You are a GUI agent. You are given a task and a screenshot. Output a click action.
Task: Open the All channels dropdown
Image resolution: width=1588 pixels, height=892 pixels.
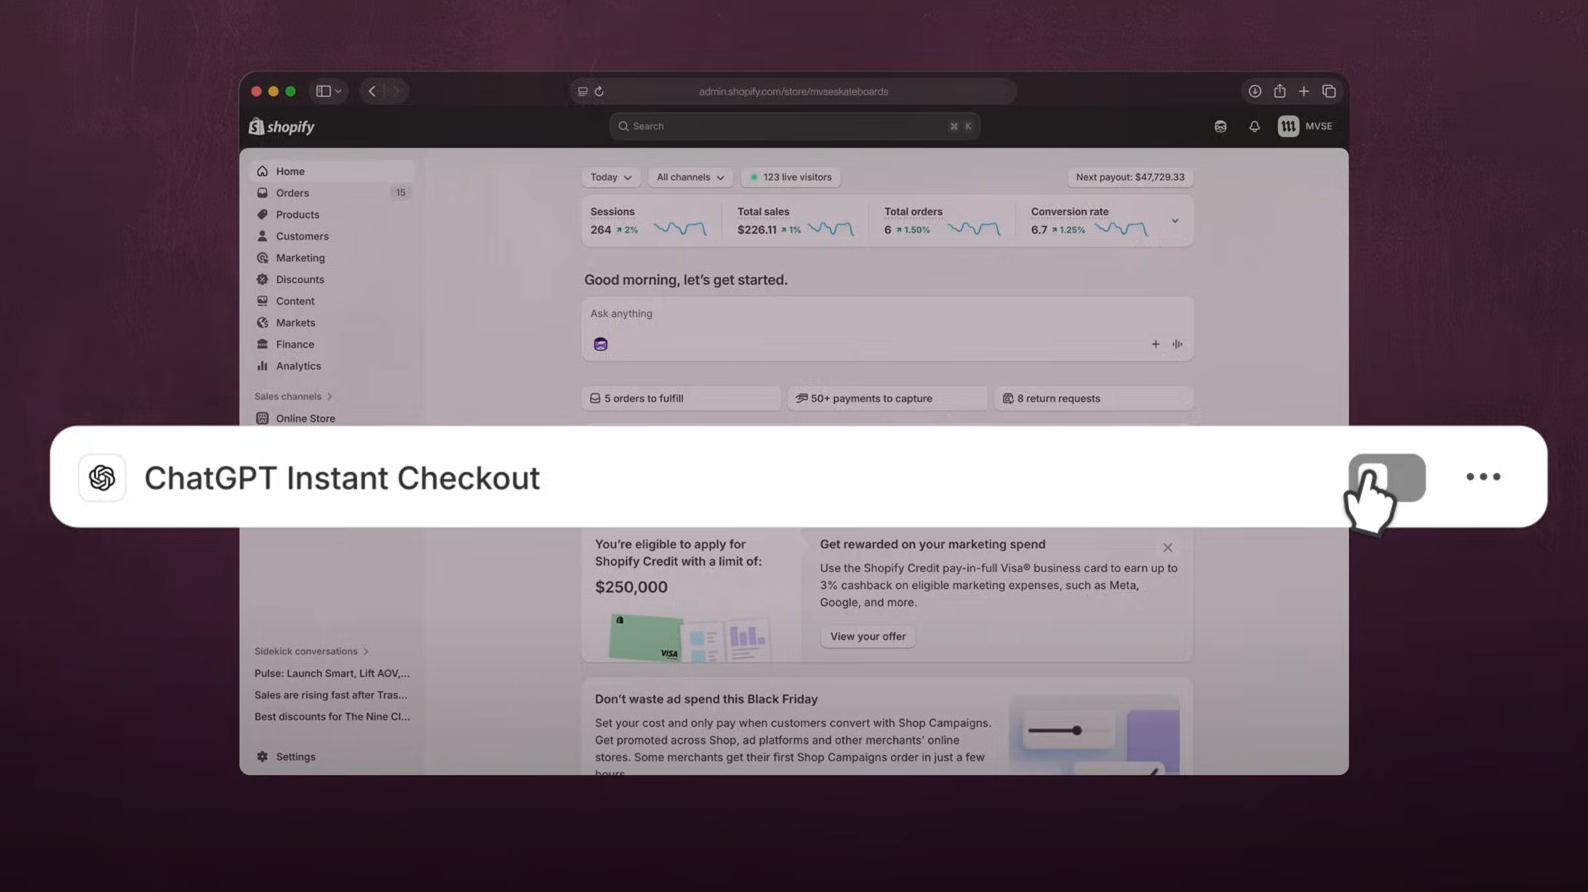690,177
